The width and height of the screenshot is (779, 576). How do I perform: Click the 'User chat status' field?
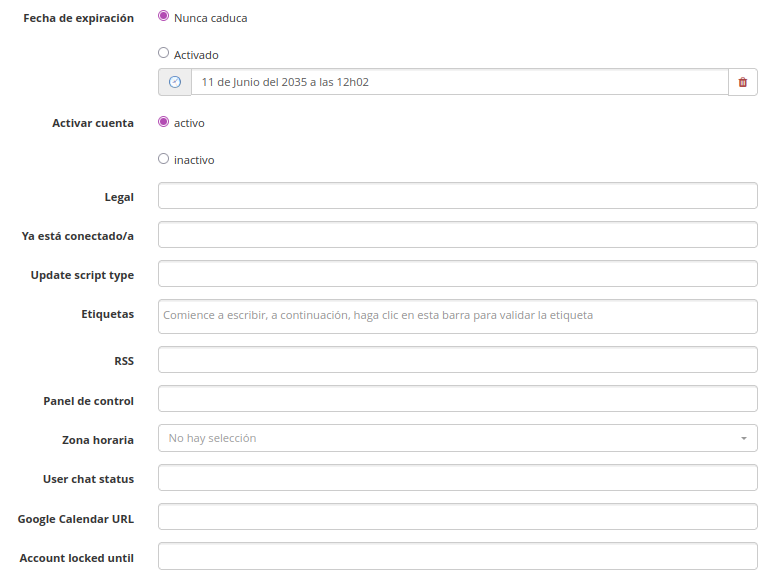(x=457, y=478)
